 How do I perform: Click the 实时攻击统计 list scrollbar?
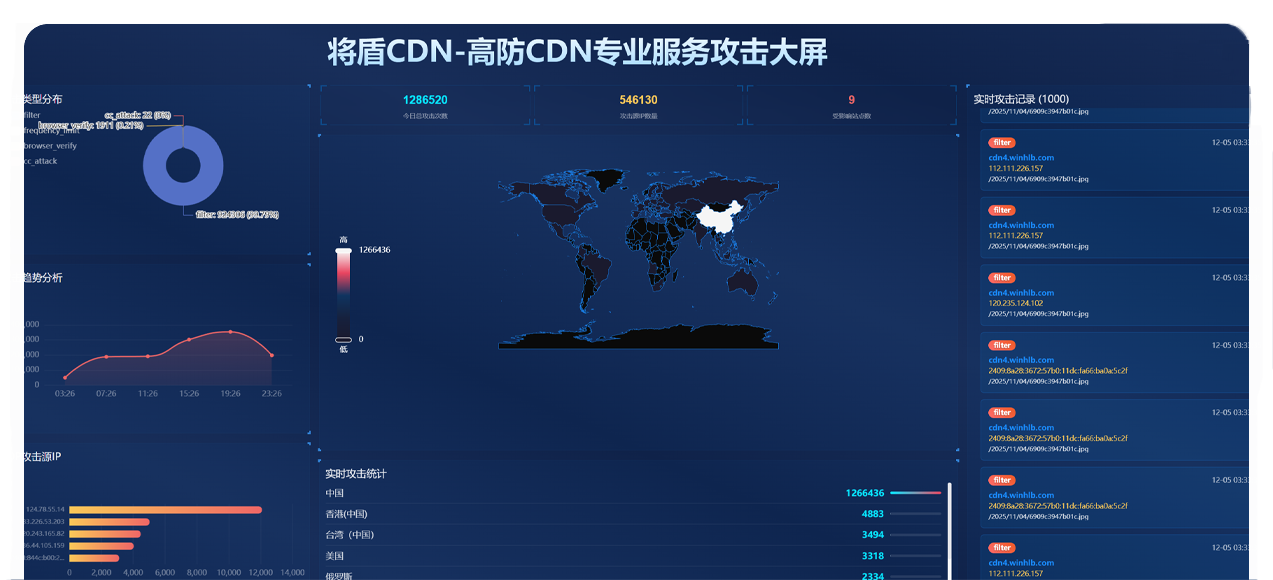pos(949,530)
